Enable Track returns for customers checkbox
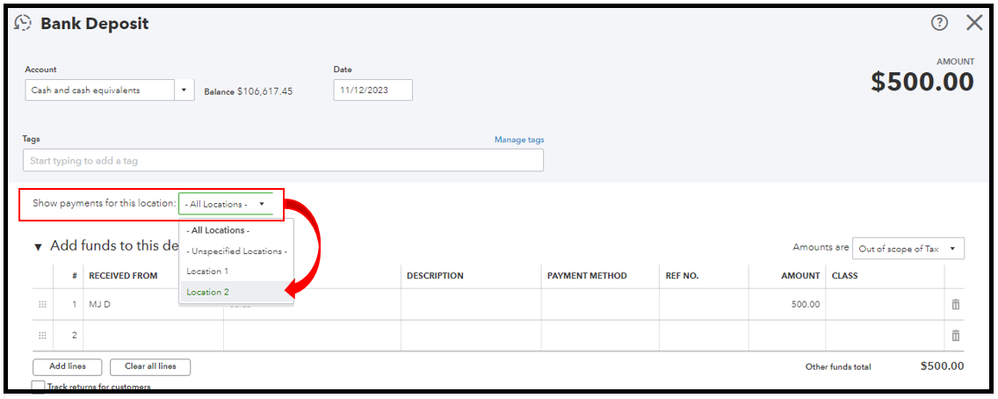Viewport: 998px width, 399px height. (39, 387)
